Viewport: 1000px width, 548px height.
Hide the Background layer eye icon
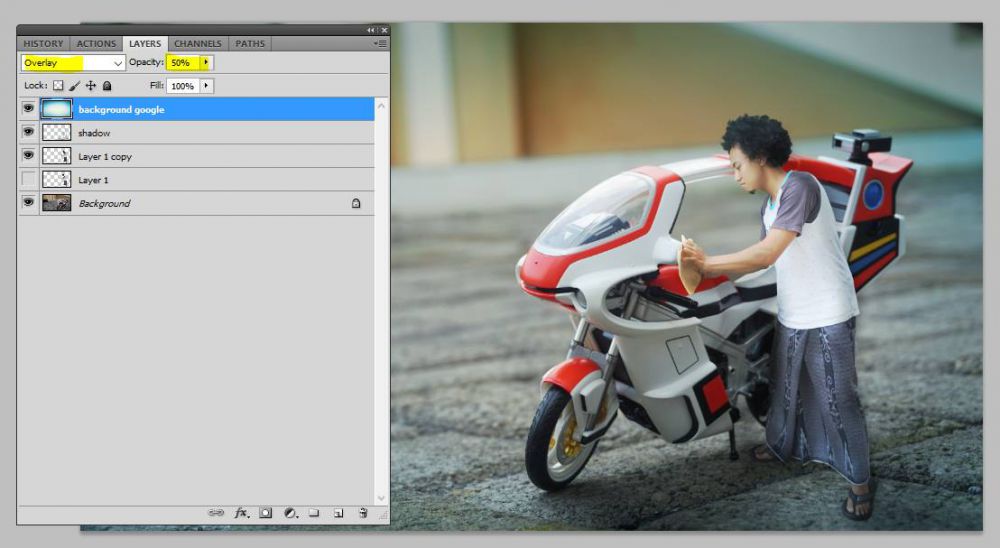(28, 203)
